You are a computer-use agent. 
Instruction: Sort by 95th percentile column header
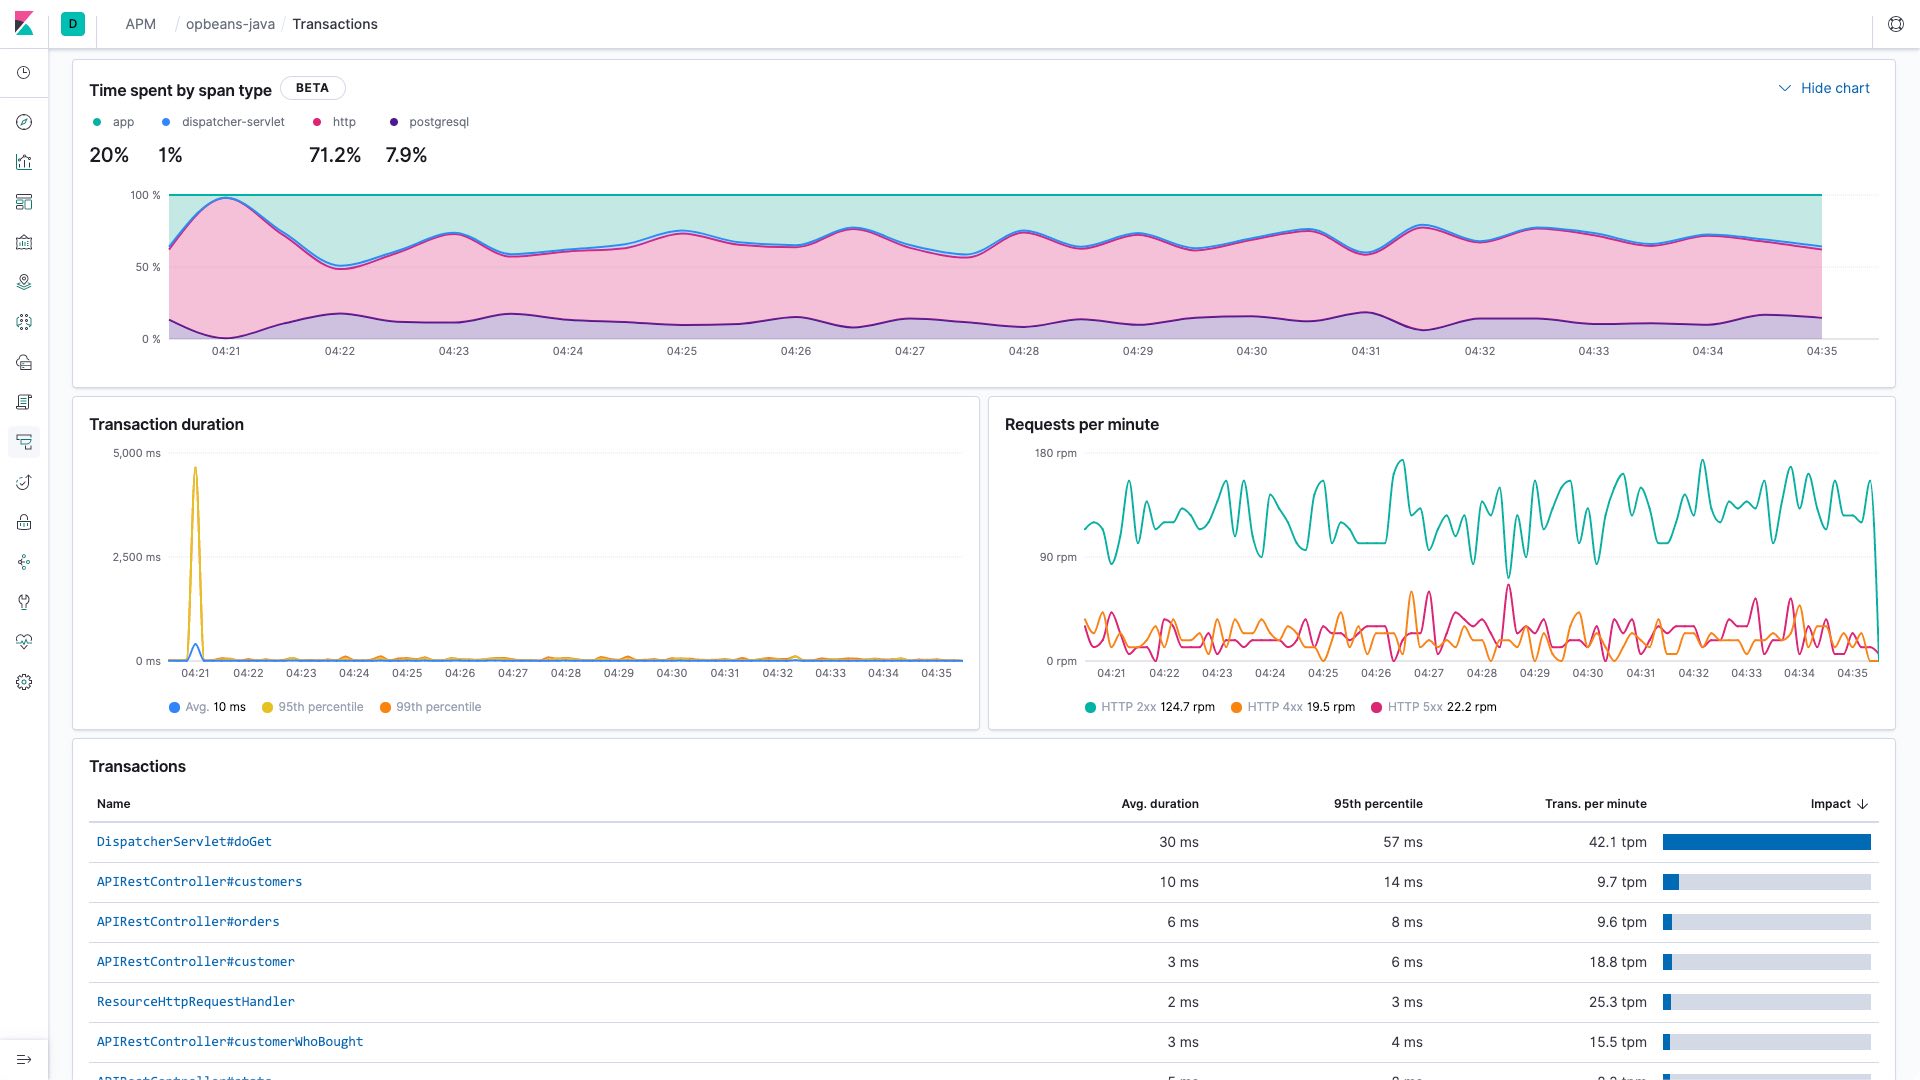click(x=1378, y=804)
